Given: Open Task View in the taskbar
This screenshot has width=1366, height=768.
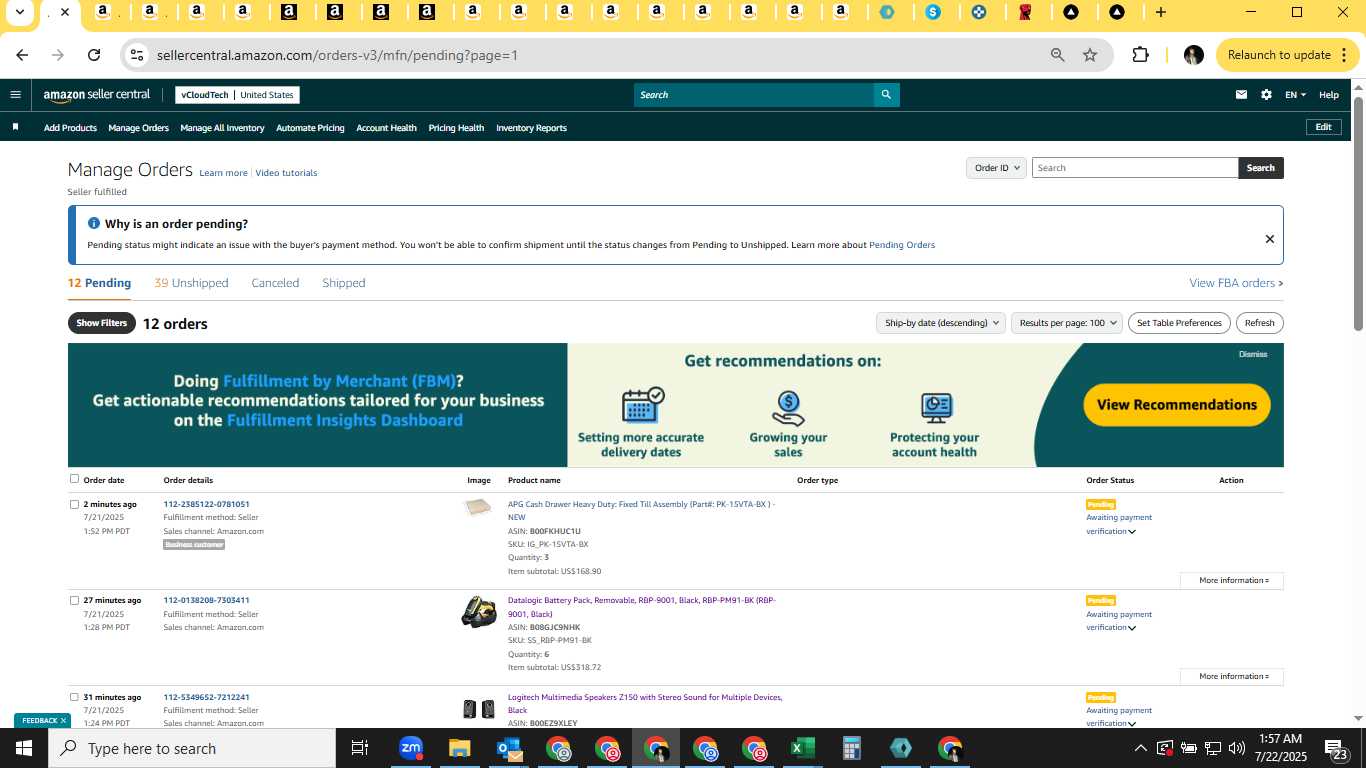Looking at the screenshot, I should 360,748.
